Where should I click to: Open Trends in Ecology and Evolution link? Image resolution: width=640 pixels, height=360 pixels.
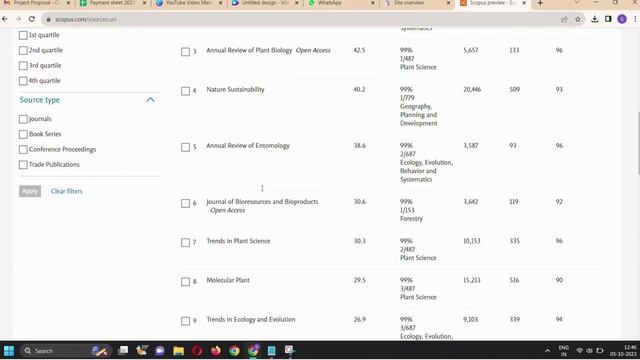coord(251,319)
